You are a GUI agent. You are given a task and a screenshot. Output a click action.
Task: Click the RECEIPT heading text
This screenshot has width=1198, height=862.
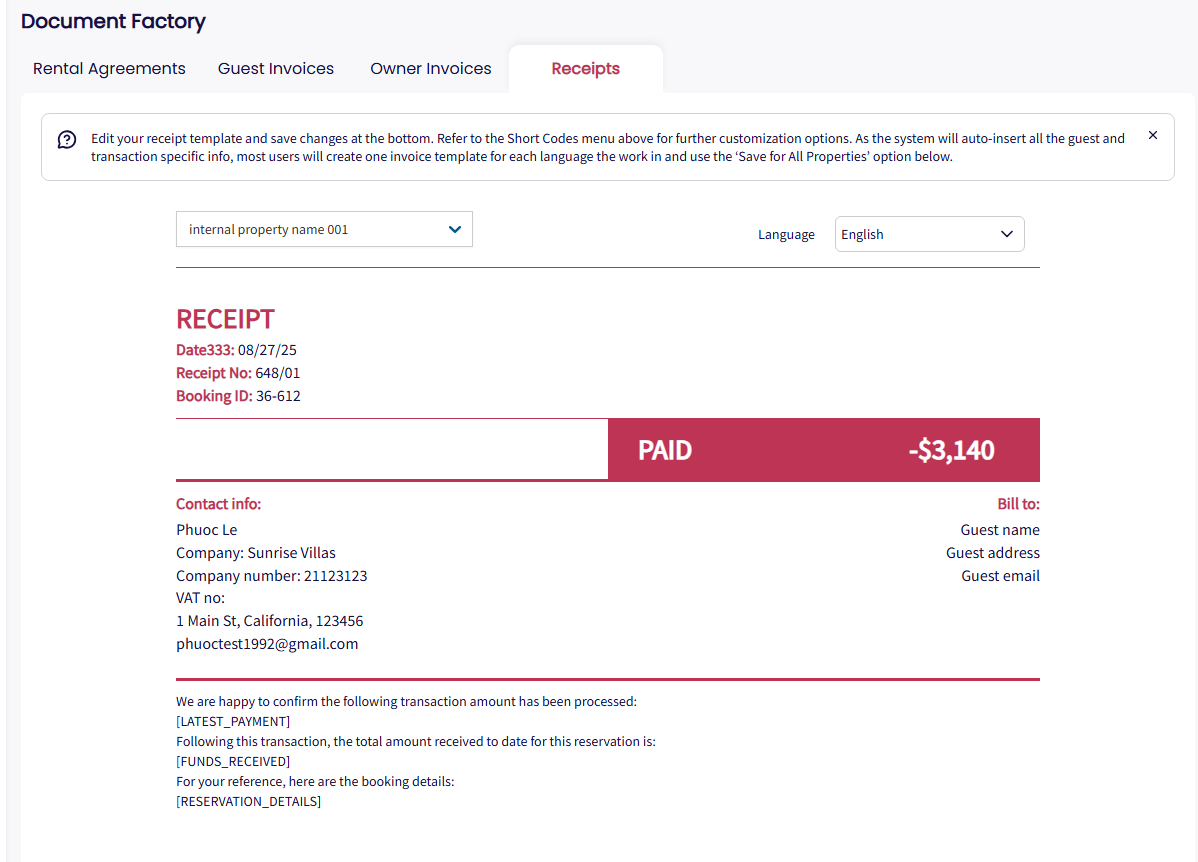point(225,319)
